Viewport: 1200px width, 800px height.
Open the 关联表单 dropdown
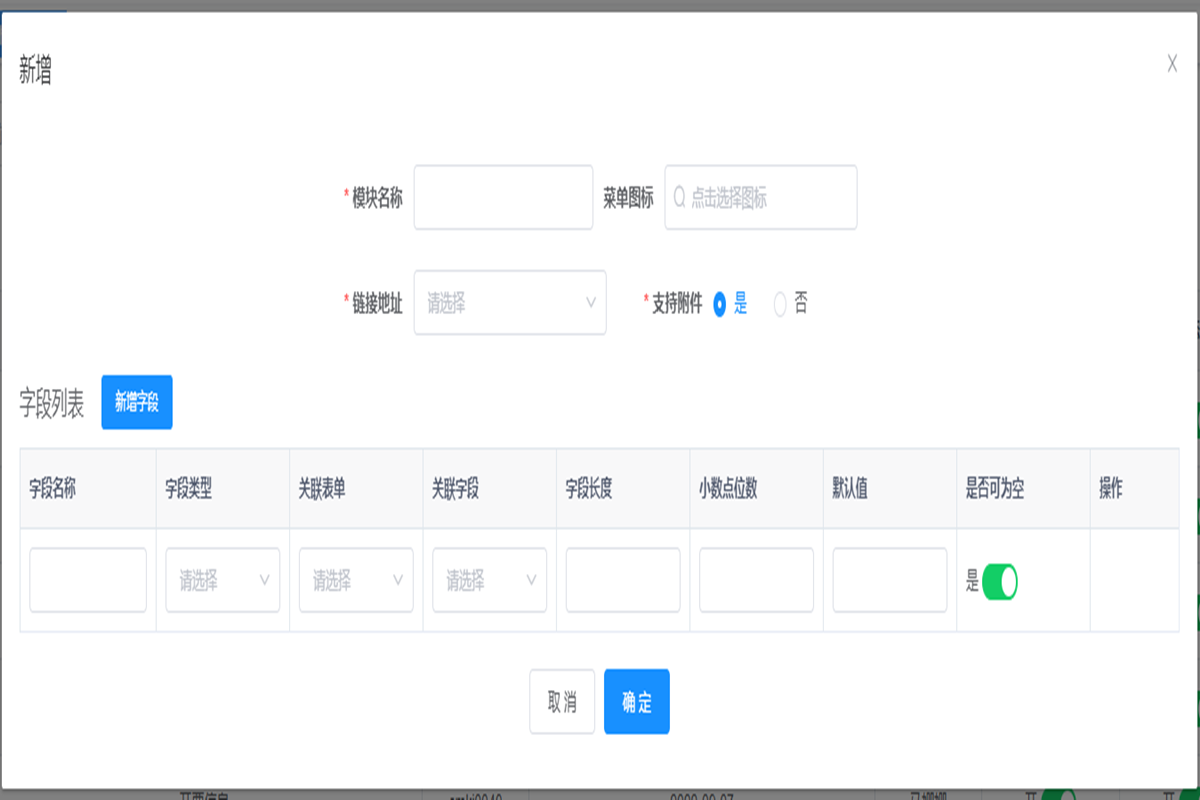click(355, 580)
